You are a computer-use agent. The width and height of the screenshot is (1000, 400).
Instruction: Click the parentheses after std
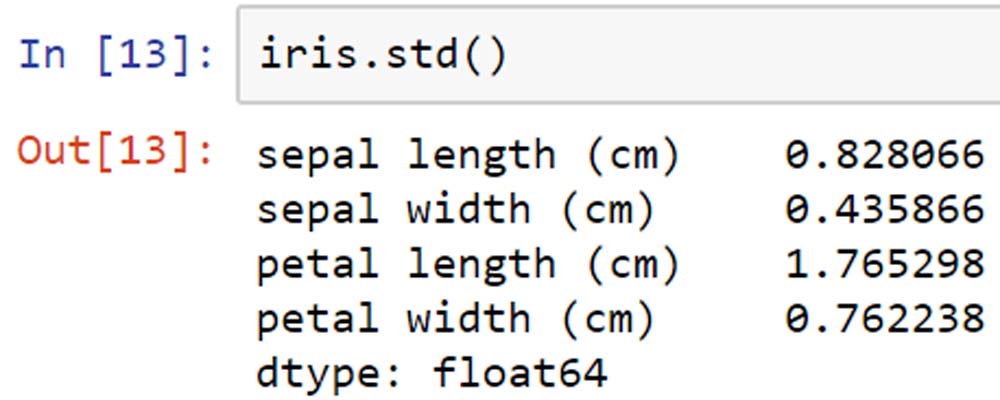(483, 56)
